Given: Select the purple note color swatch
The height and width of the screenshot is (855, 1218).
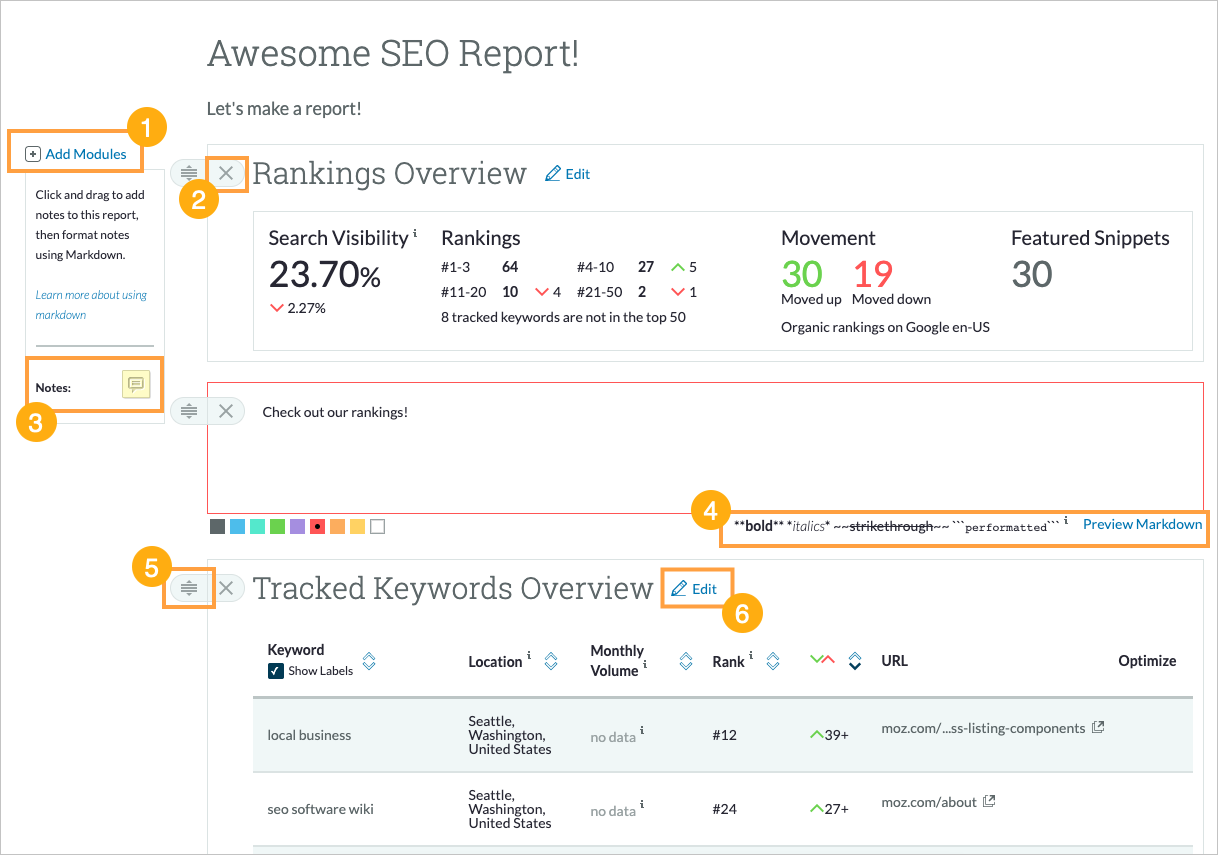Looking at the screenshot, I should click(x=297, y=526).
